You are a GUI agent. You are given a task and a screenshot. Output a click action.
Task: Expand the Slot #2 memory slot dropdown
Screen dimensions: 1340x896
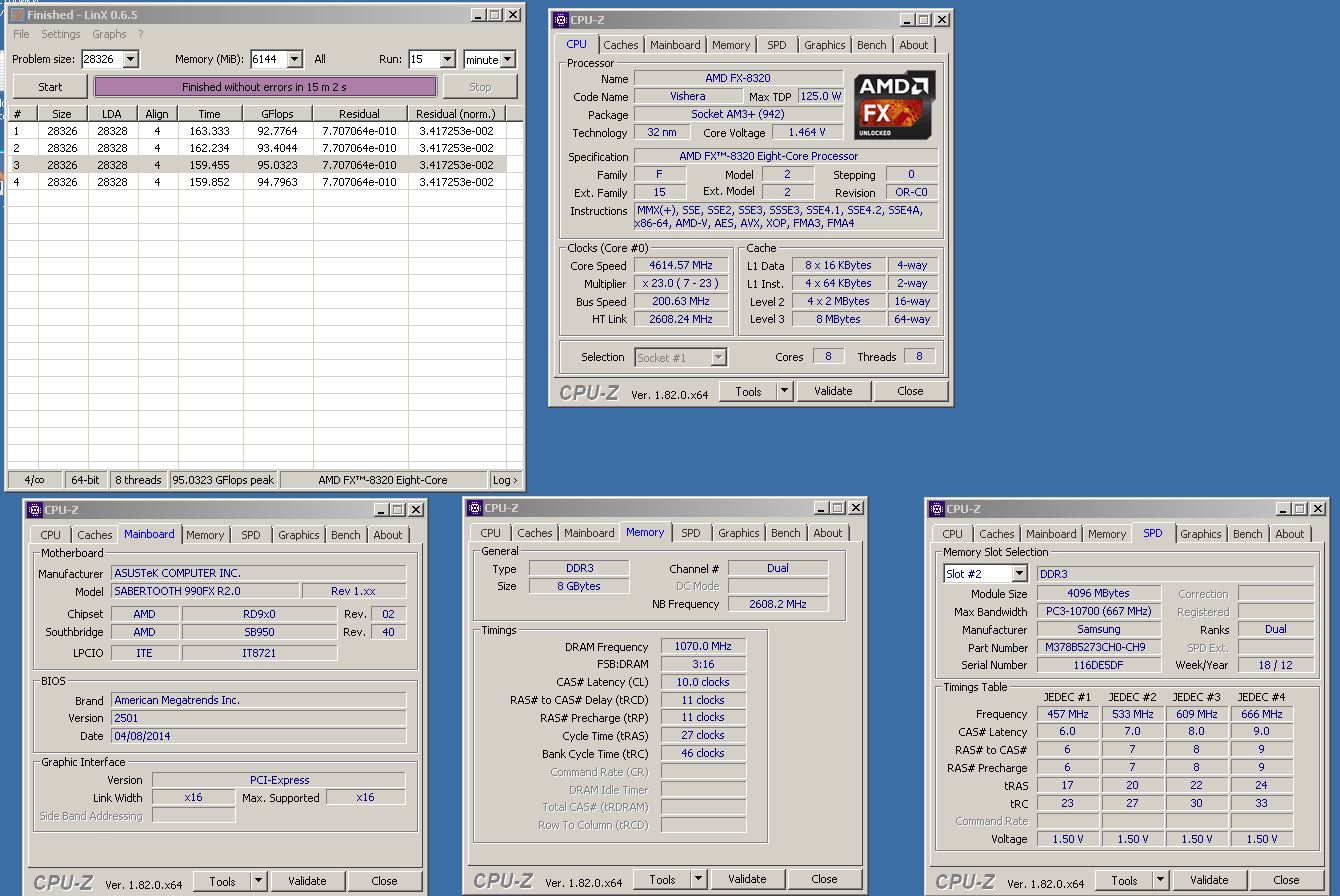pos(1019,574)
